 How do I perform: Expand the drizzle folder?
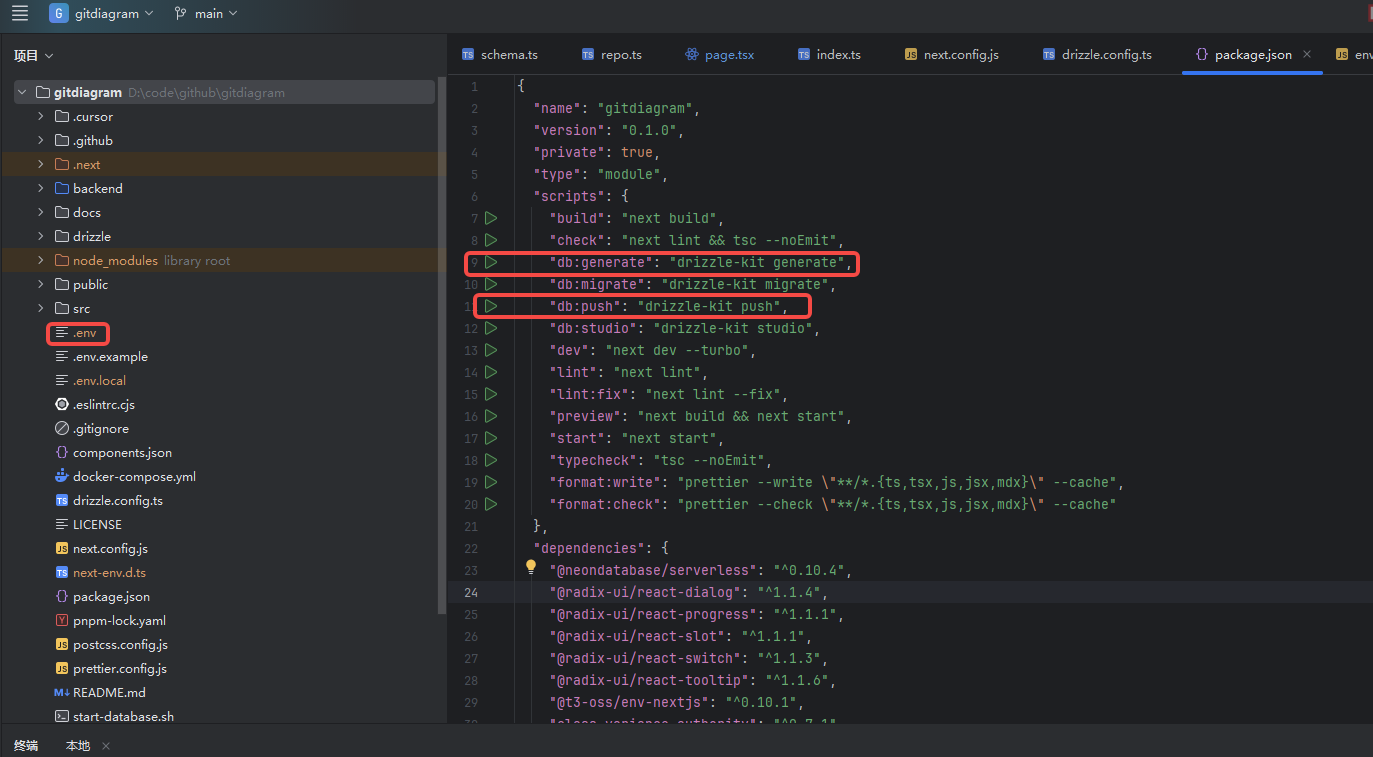point(41,236)
